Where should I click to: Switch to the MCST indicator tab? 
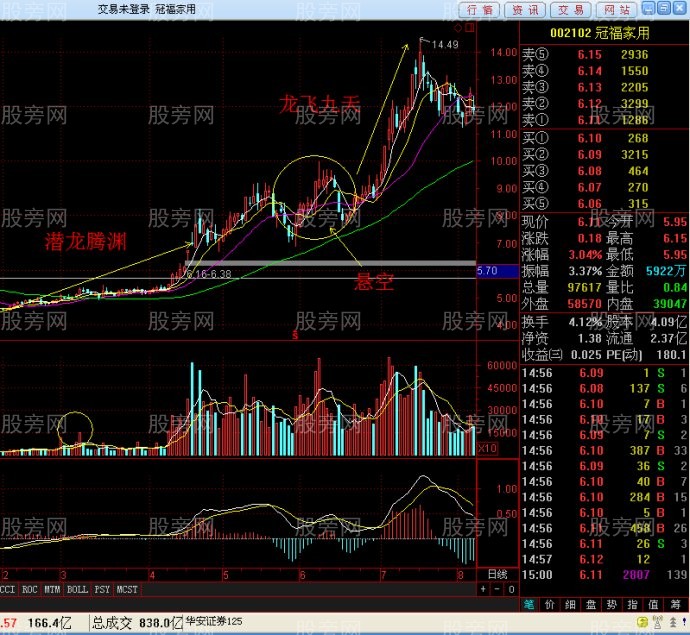click(127, 589)
